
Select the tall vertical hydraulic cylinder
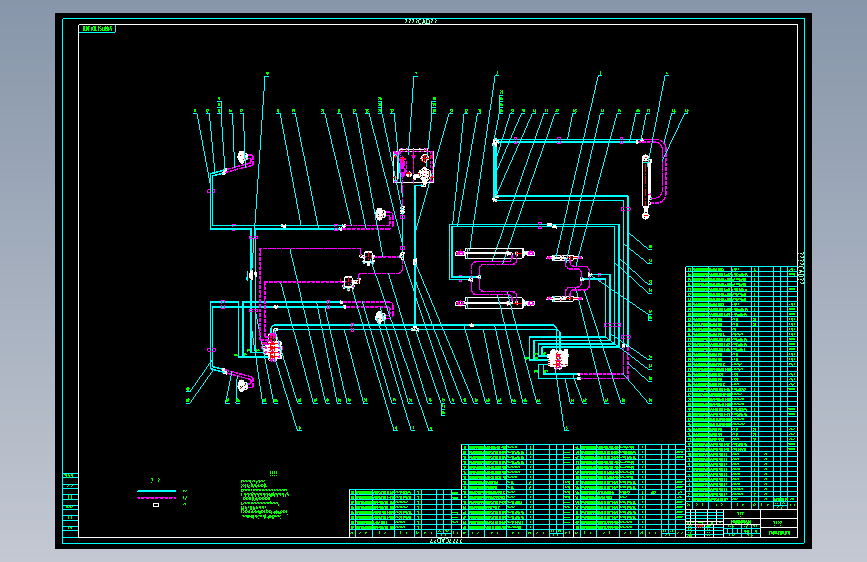pos(646,187)
